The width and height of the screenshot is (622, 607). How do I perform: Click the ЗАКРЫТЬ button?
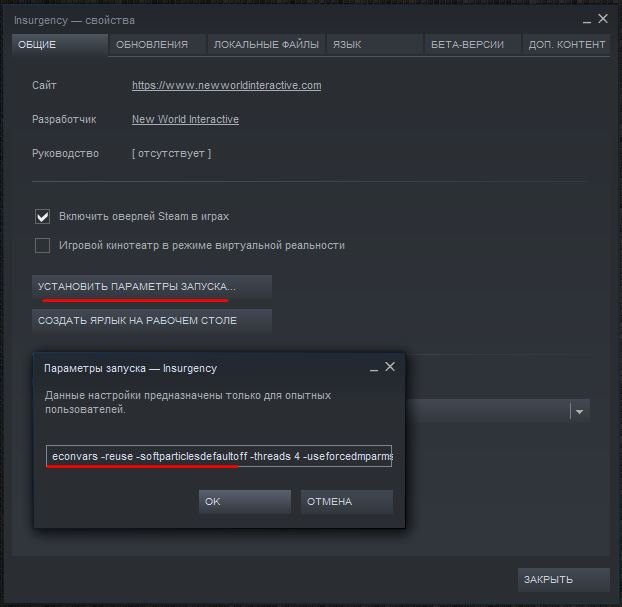564,580
